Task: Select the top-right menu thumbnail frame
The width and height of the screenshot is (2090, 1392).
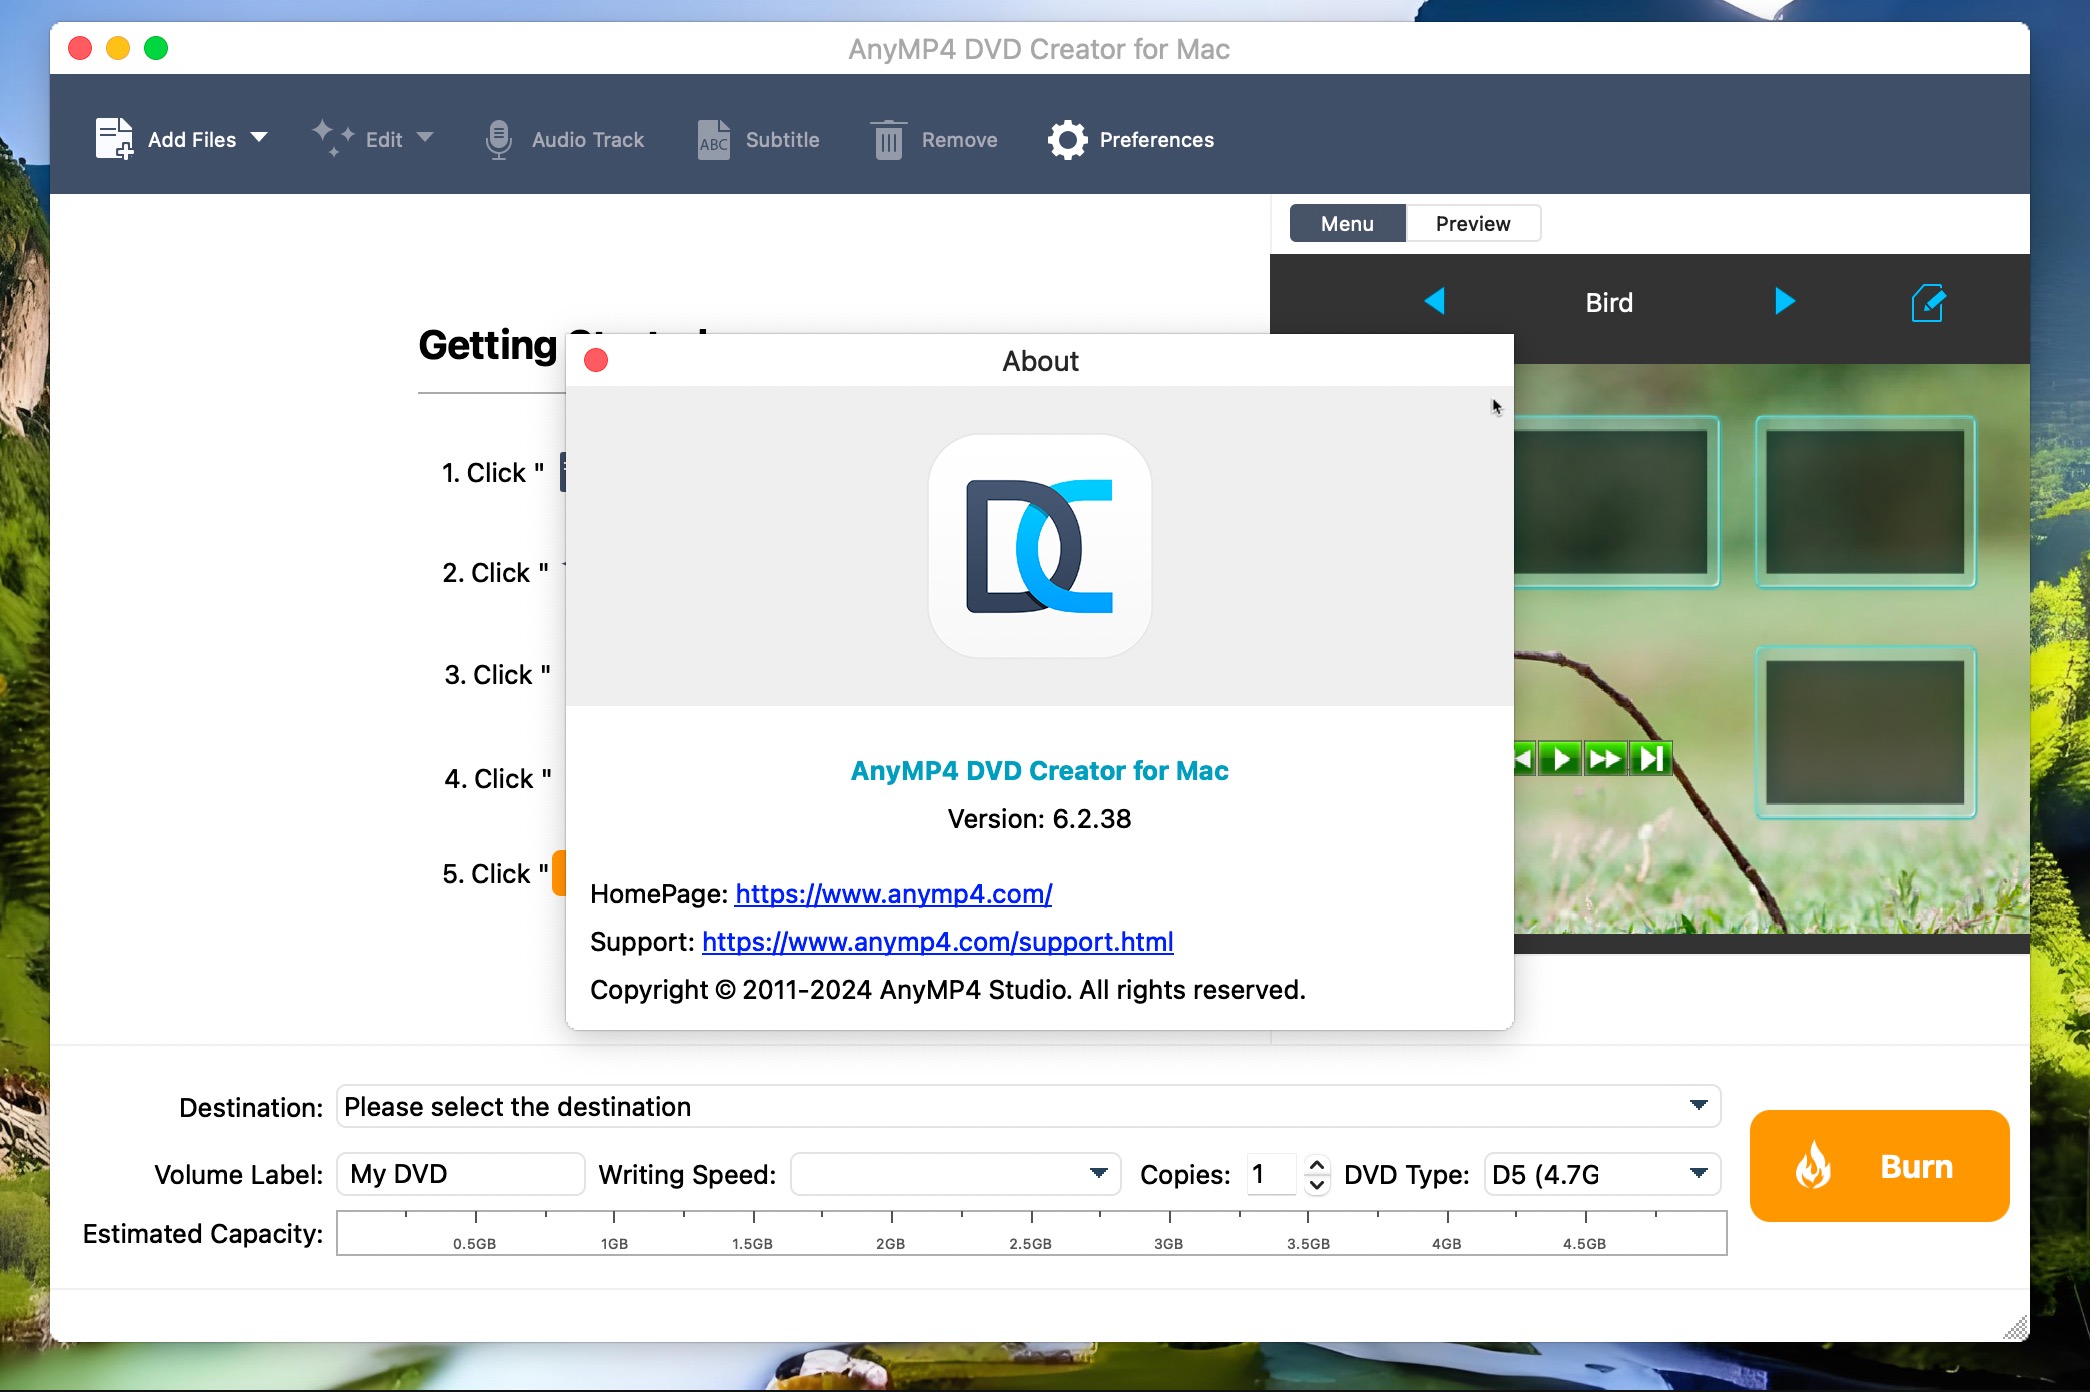Action: 1865,502
